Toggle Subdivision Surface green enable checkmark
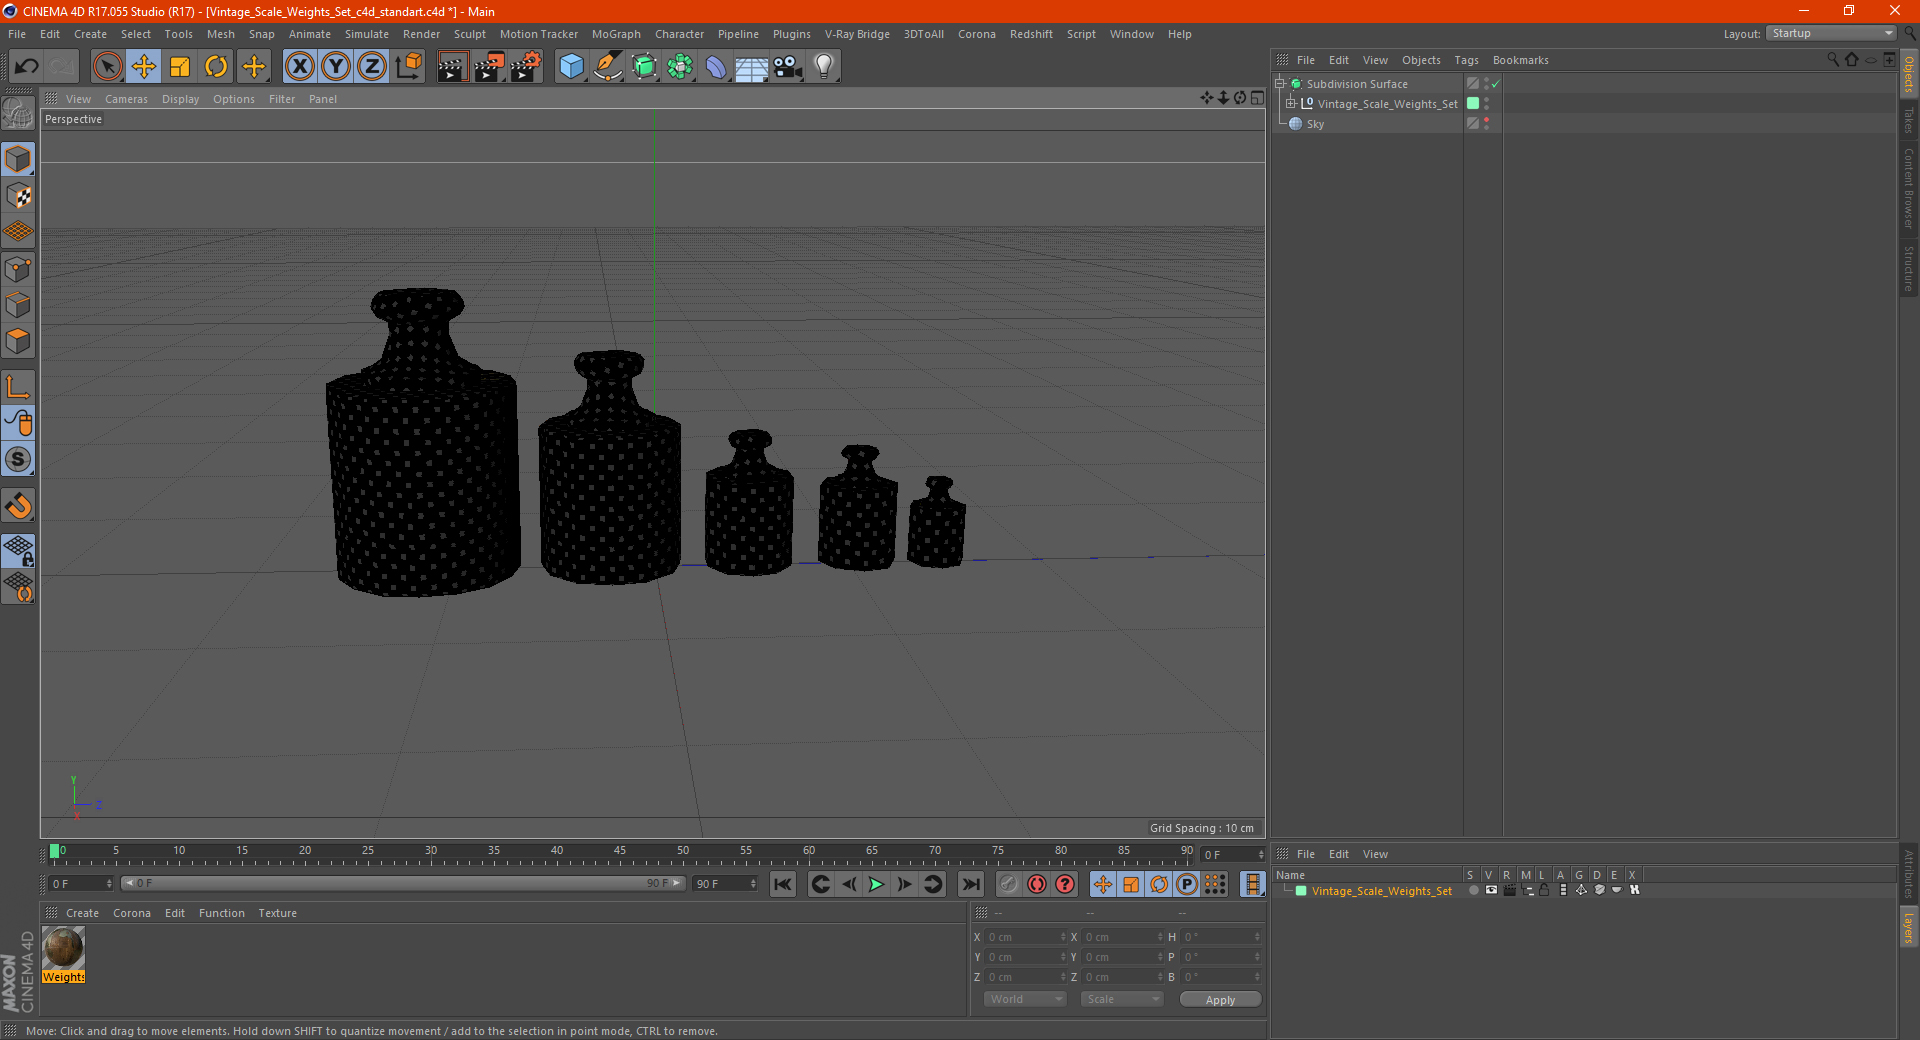 click(x=1495, y=84)
